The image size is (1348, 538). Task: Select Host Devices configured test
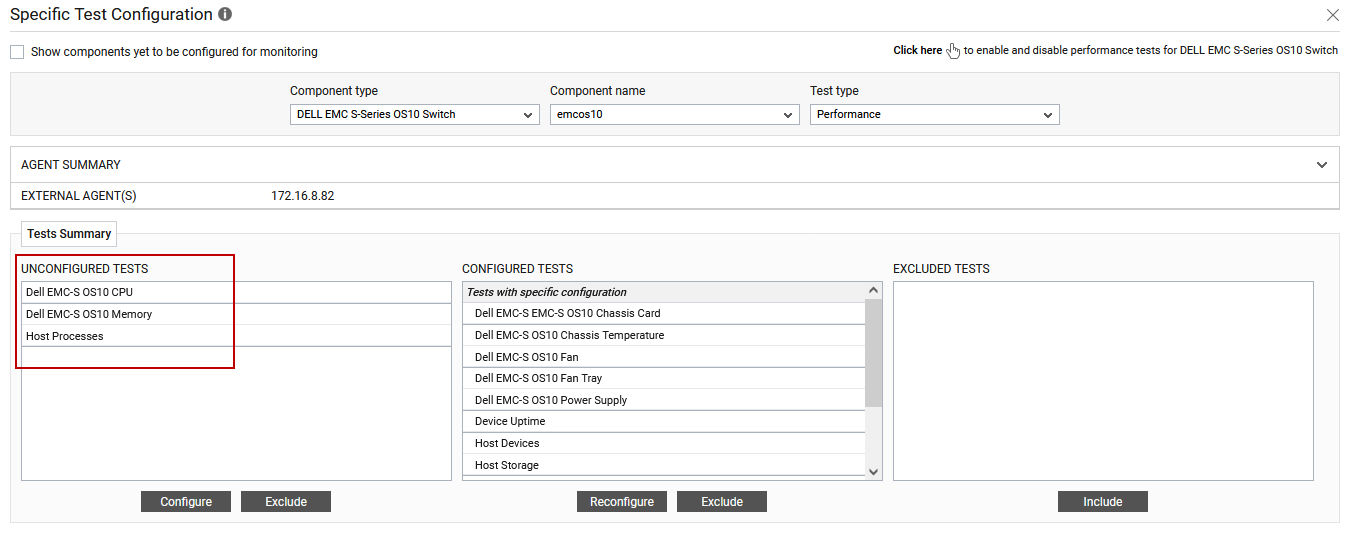tap(664, 443)
